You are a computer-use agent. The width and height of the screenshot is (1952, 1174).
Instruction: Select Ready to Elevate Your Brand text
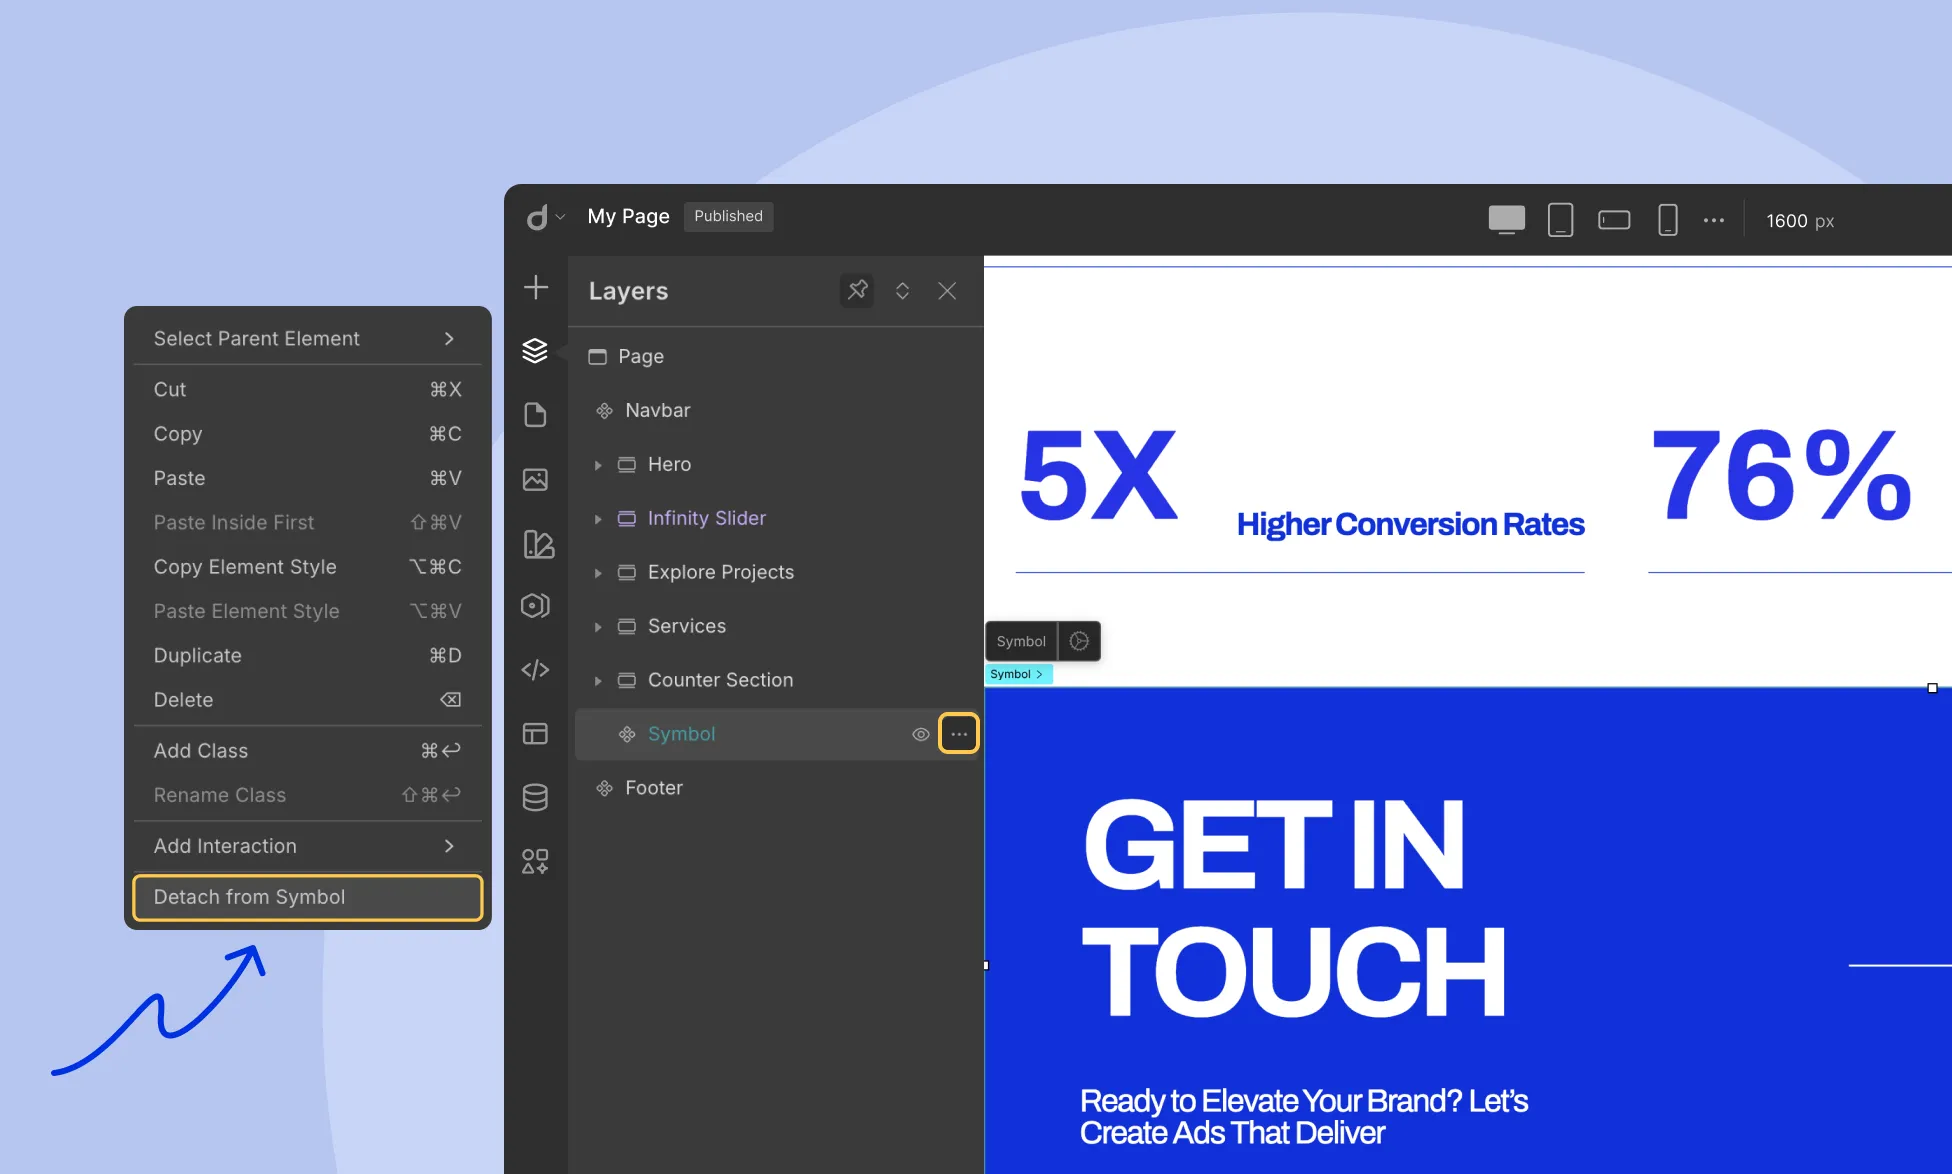pos(1304,1116)
